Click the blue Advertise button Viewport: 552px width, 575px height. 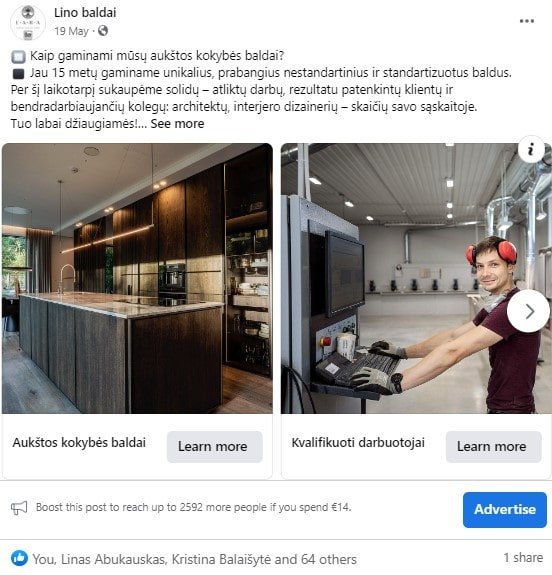505,510
